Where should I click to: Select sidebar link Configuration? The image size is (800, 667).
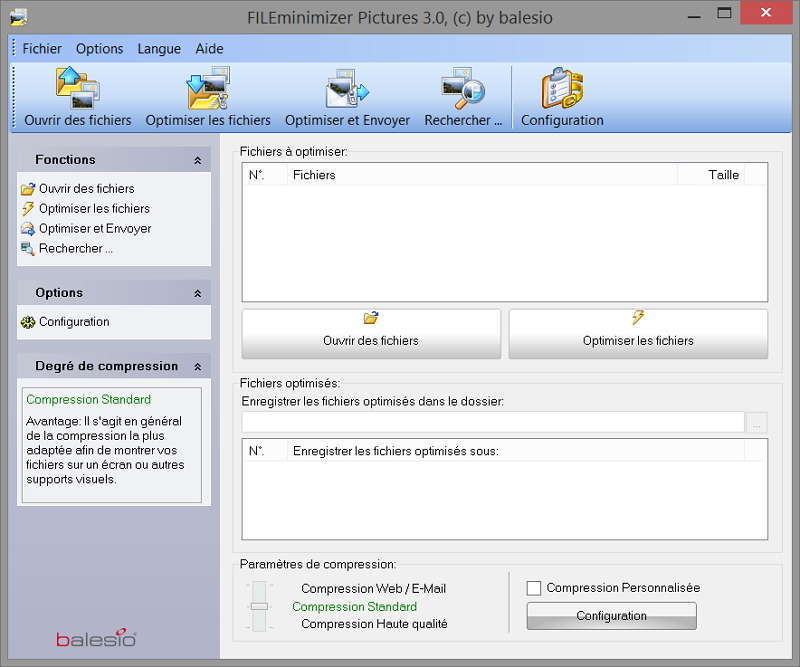[x=74, y=322]
